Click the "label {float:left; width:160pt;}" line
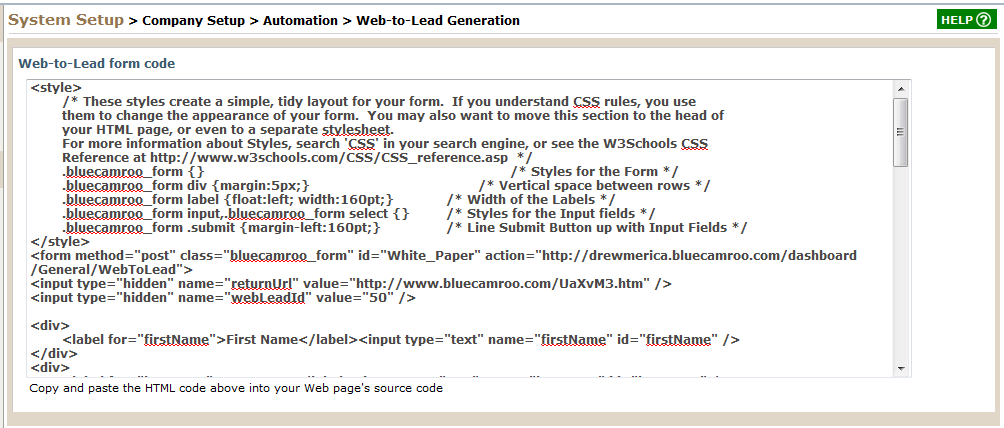Image resolution: width=1004 pixels, height=428 pixels. [227, 200]
